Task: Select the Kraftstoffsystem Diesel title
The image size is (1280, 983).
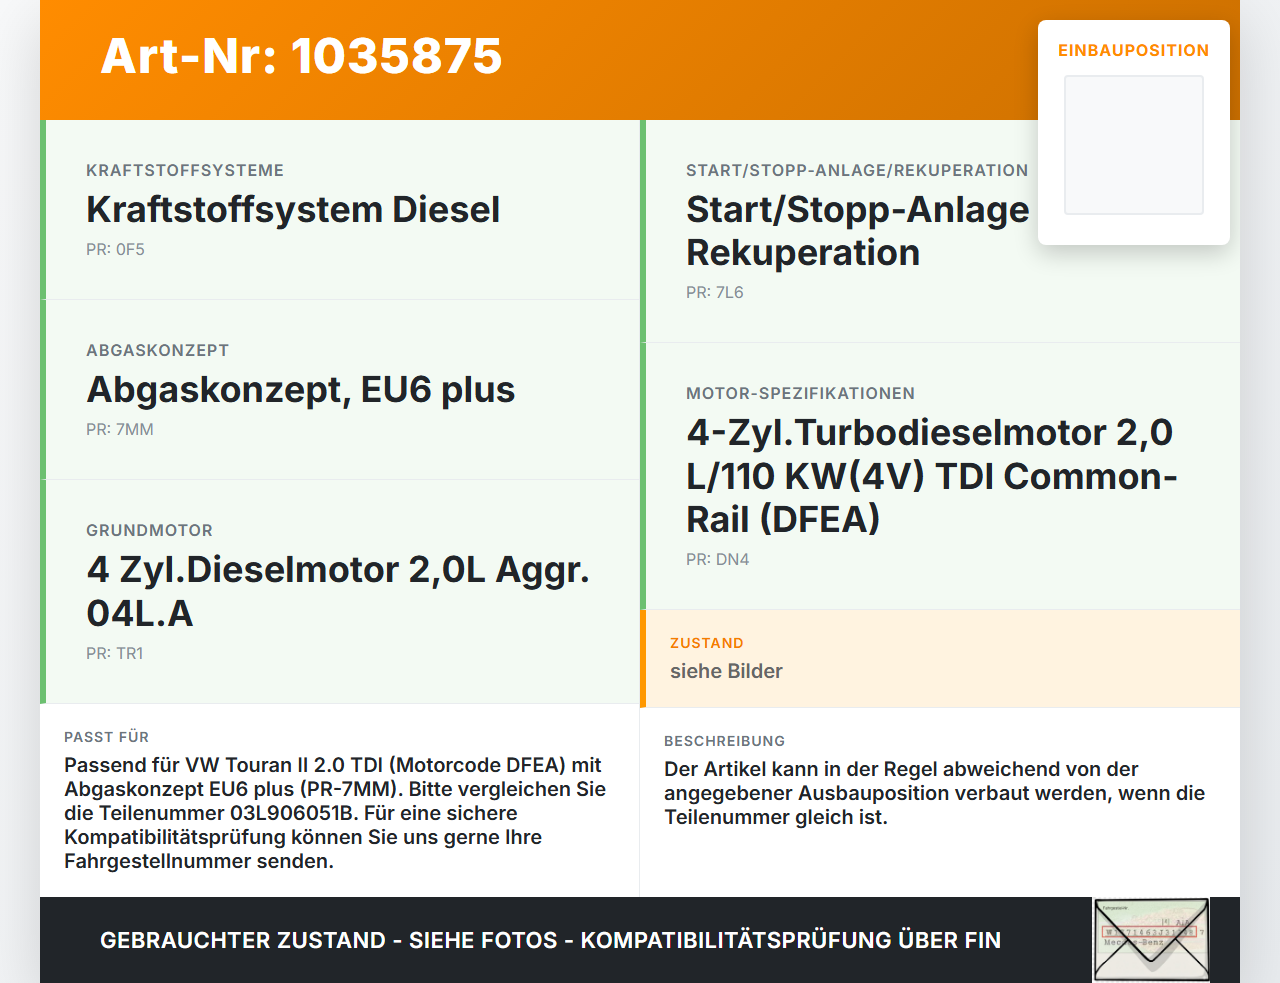Action: coord(293,210)
